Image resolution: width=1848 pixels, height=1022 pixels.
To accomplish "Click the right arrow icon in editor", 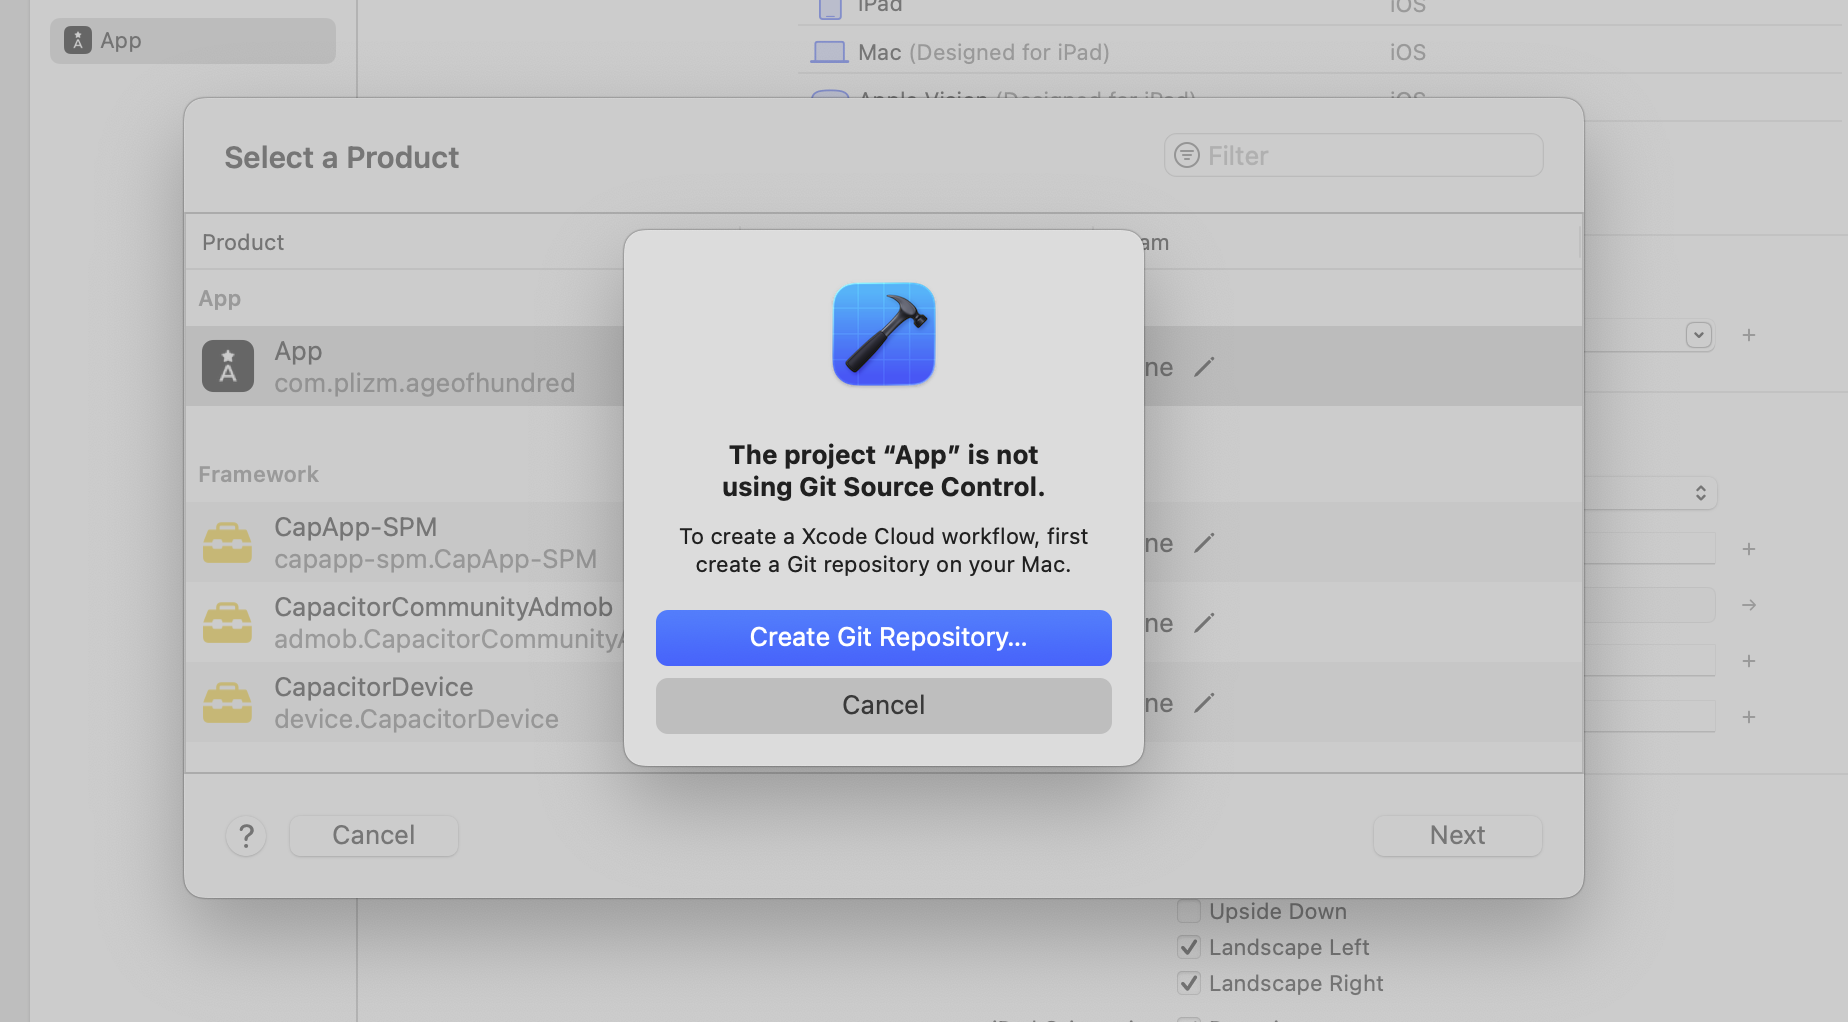I will point(1749,605).
